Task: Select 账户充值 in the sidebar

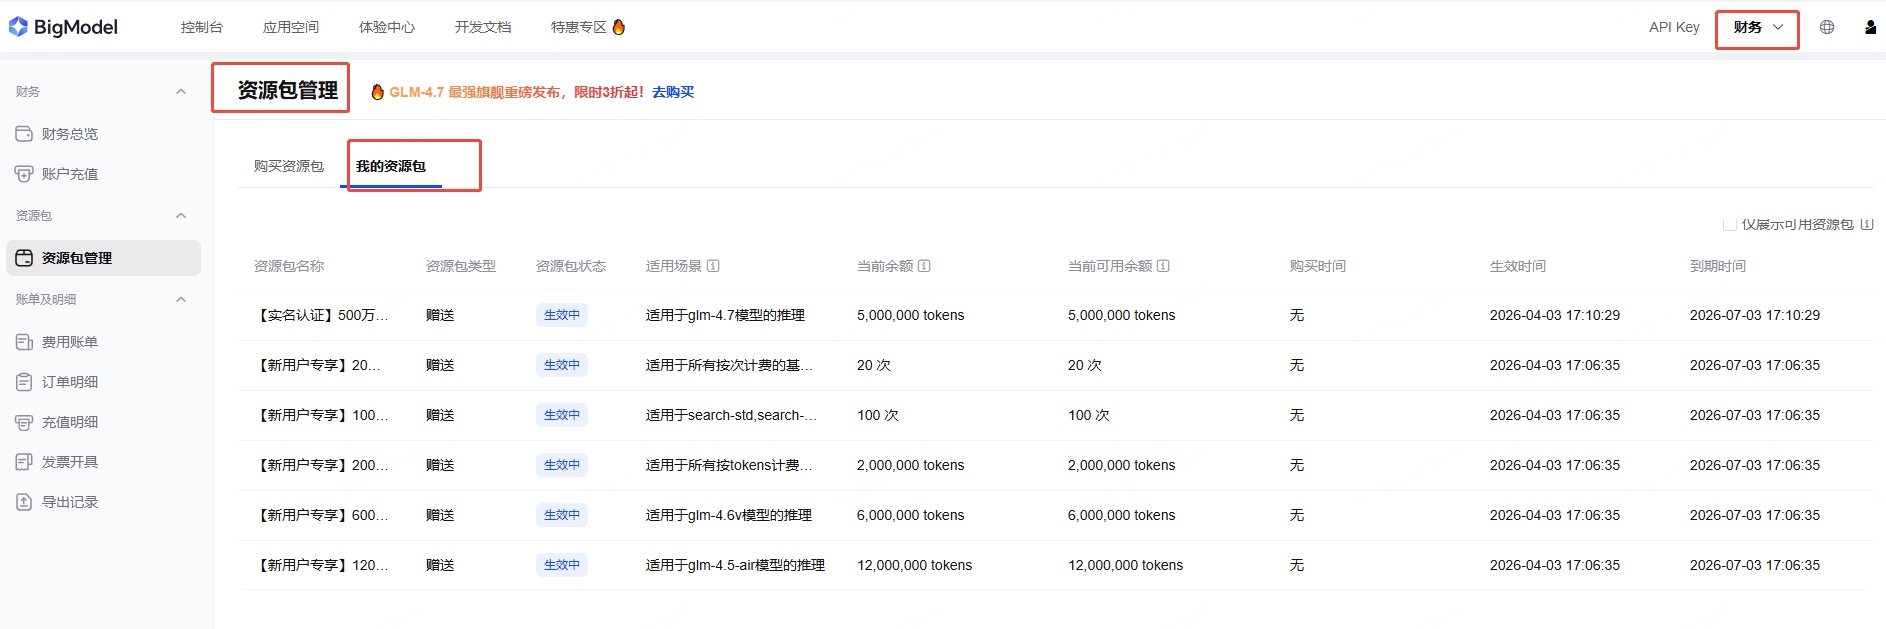Action: (70, 174)
